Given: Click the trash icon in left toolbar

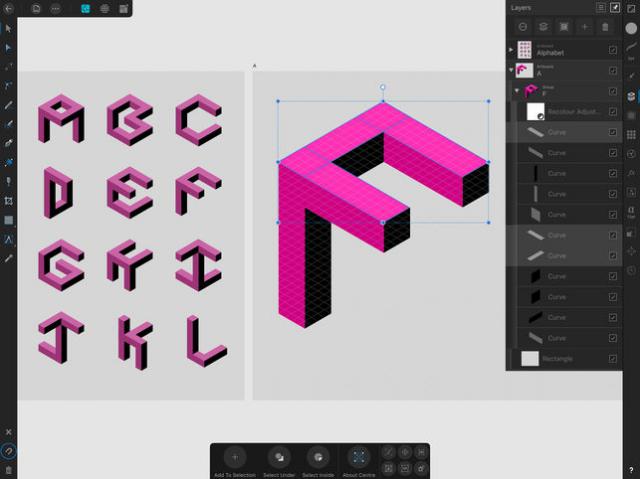Looking at the screenshot, I should click(8, 470).
